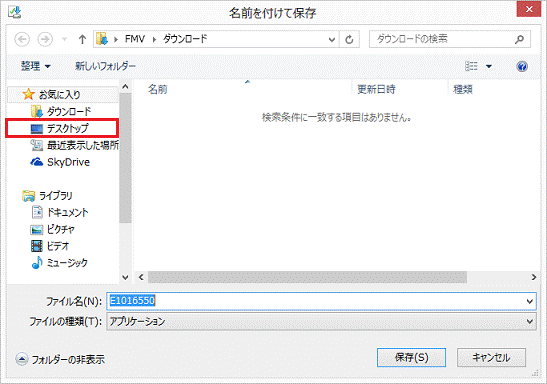The image size is (547, 384).
Task: Expand the address bar history dropdown
Action: tap(332, 39)
